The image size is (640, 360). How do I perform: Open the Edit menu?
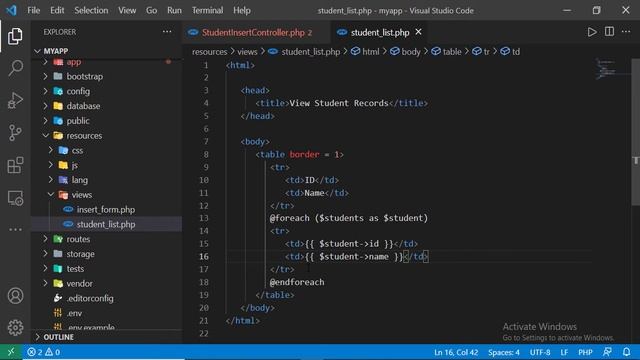(57, 10)
